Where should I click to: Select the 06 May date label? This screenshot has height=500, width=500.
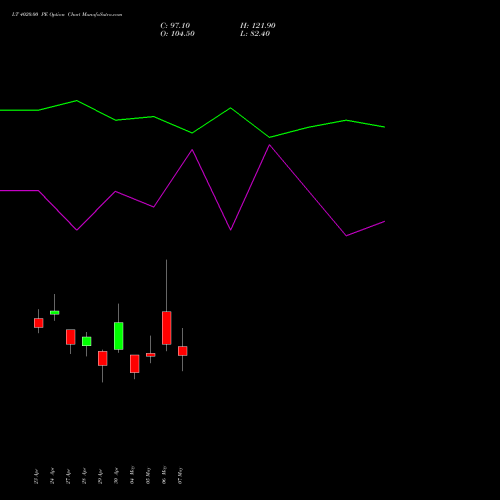(x=164, y=475)
